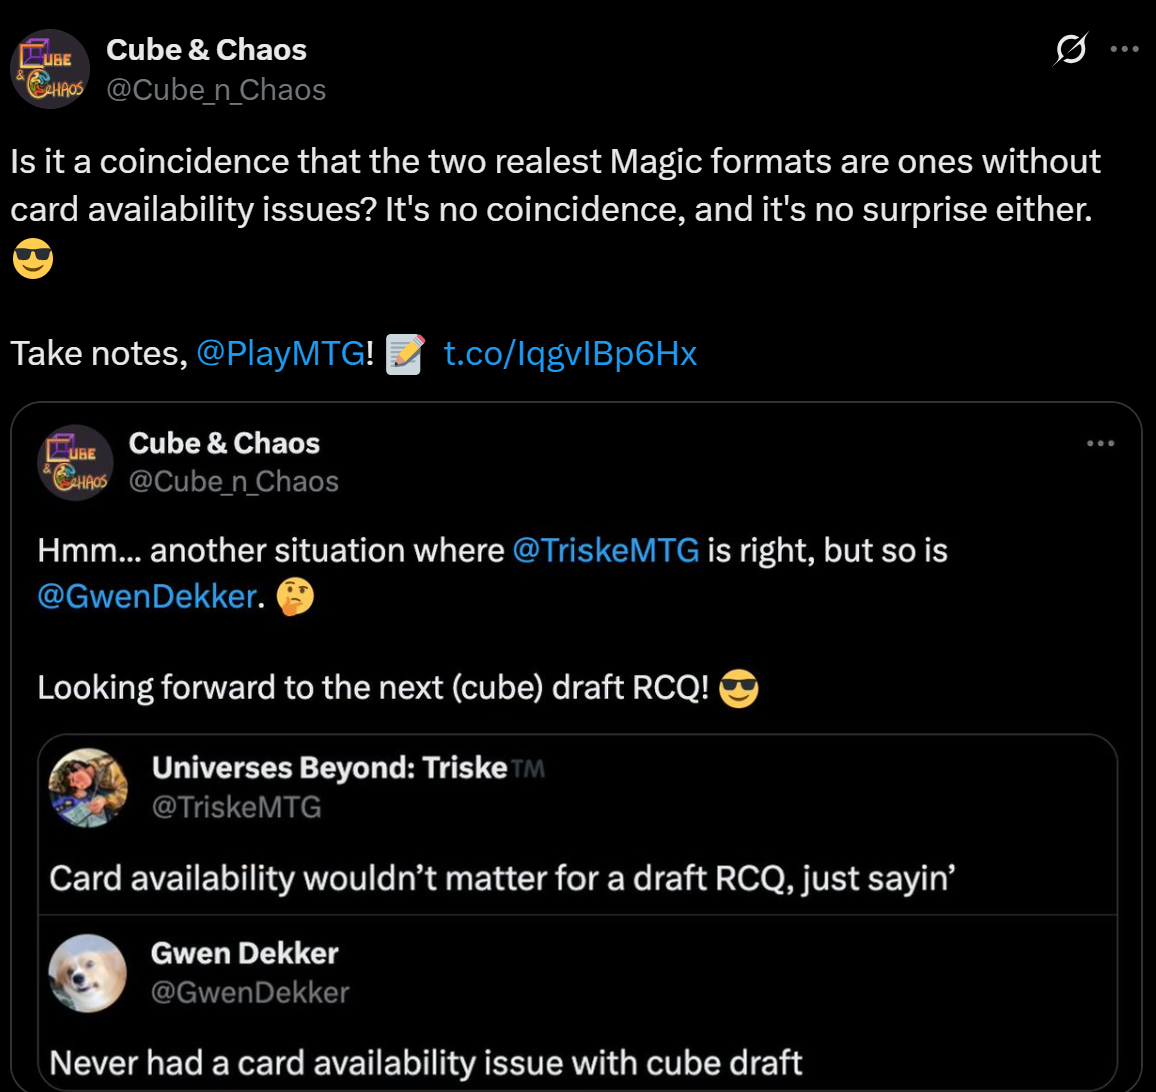Image resolution: width=1156 pixels, height=1092 pixels.
Task: Open the t.co/IqgvIBp6Hx link
Action: point(570,354)
